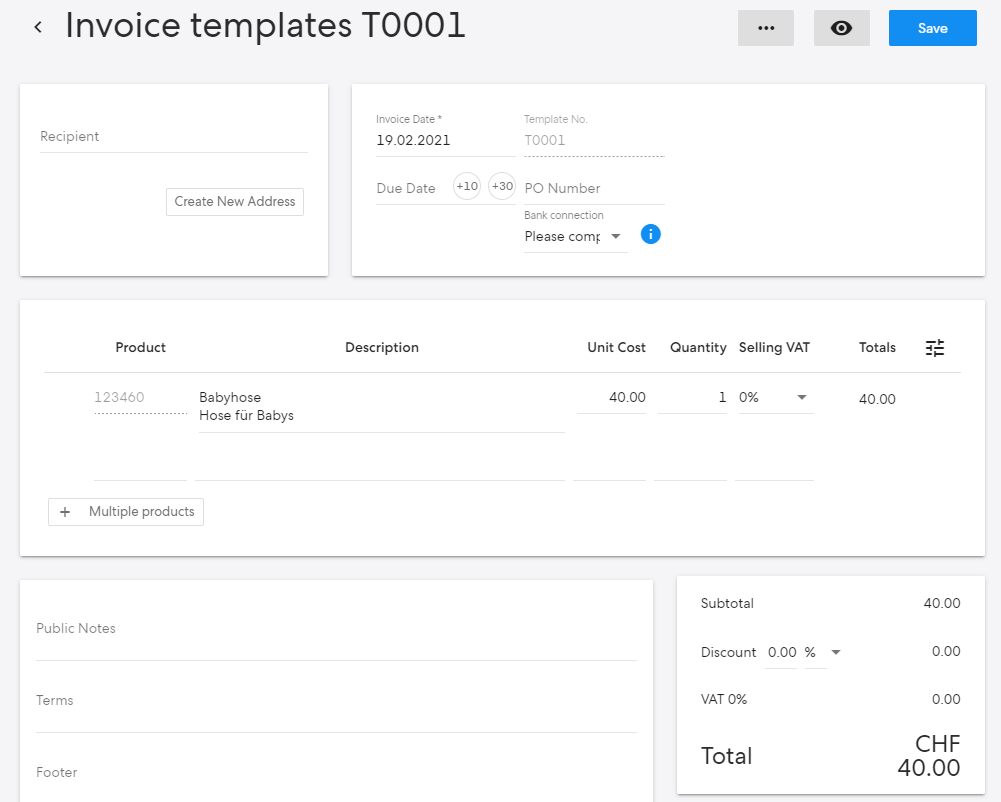Save the invoice template
The image size is (1001, 802).
932,28
